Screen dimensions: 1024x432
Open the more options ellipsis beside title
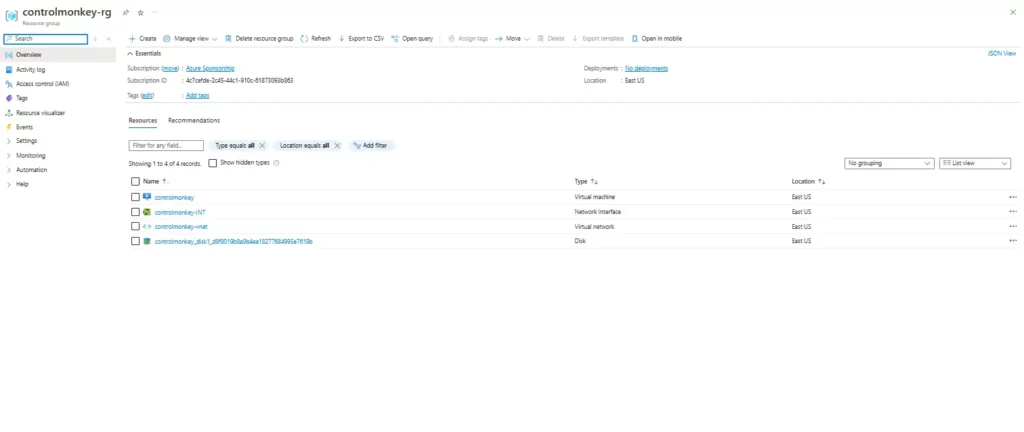pyautogui.click(x=155, y=12)
